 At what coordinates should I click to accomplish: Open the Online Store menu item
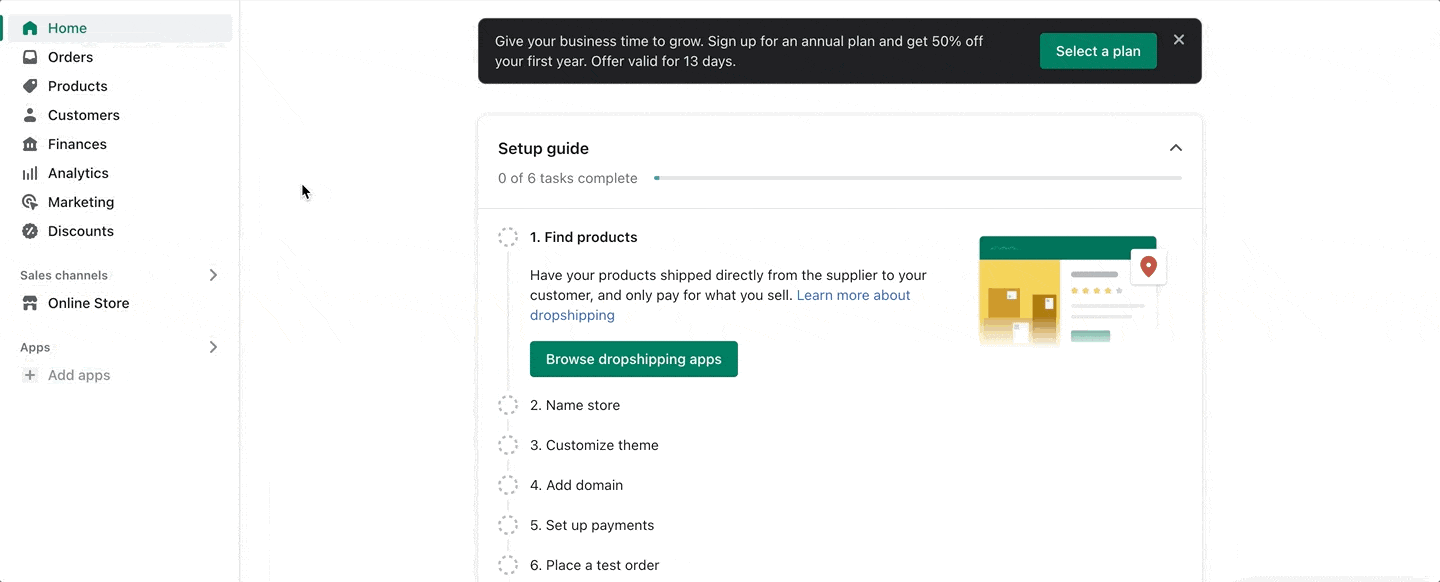click(x=89, y=303)
